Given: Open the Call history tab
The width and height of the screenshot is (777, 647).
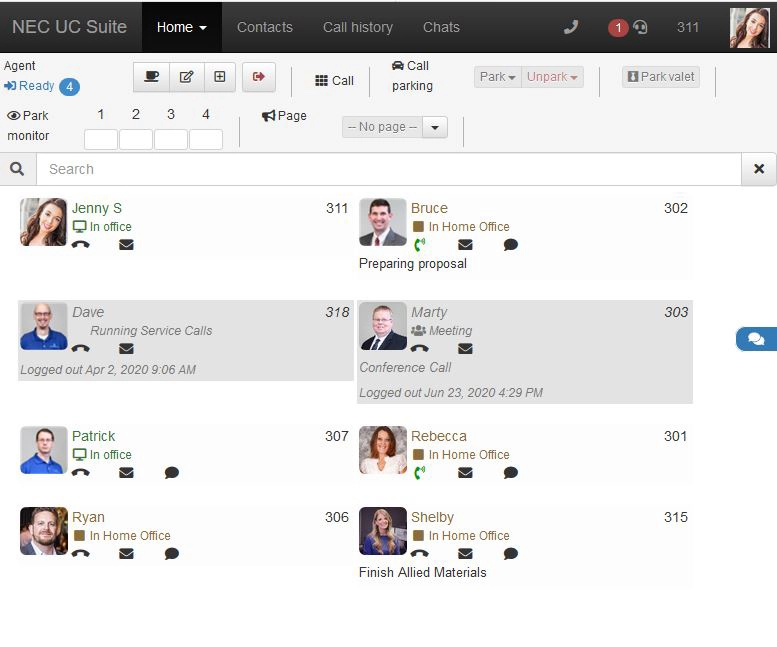Looking at the screenshot, I should (x=358, y=27).
